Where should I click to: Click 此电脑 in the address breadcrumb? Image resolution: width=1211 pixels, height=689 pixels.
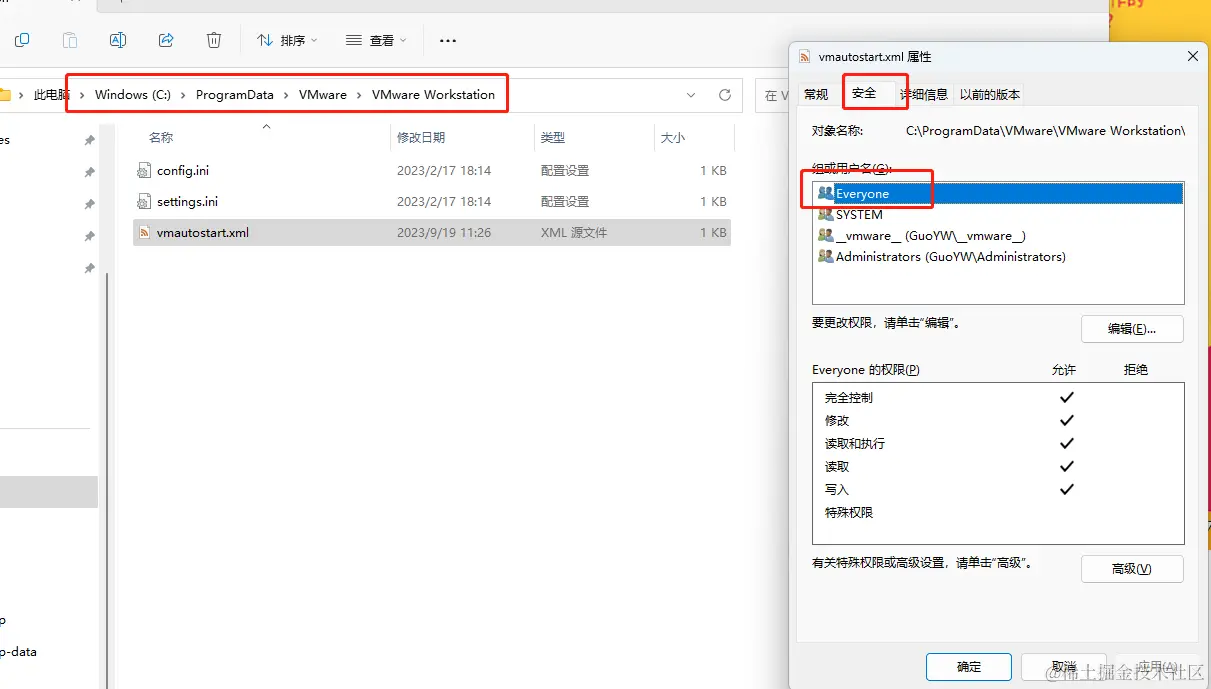pos(51,95)
